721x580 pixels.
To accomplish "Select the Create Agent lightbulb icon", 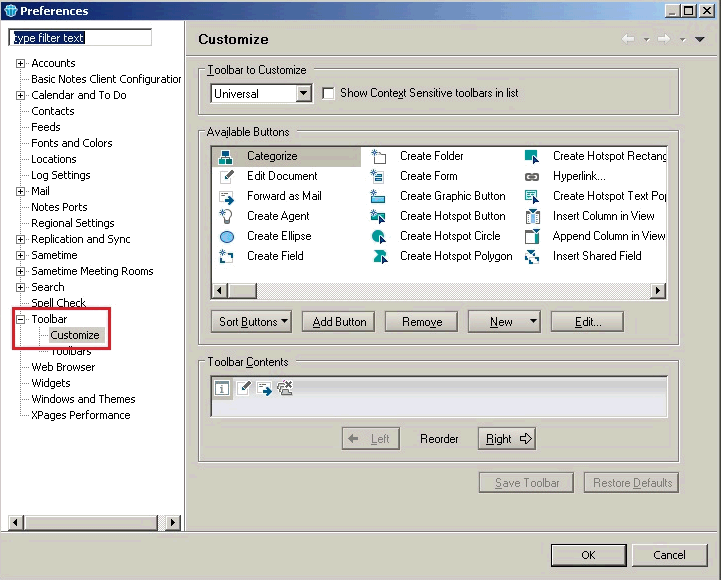I will [x=226, y=216].
